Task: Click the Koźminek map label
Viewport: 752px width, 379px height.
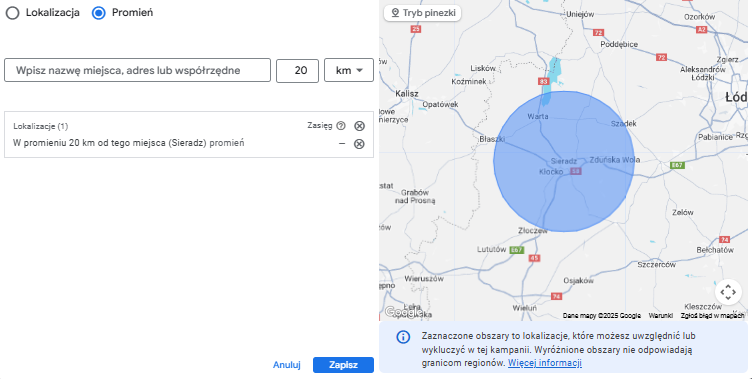Action: [469, 82]
